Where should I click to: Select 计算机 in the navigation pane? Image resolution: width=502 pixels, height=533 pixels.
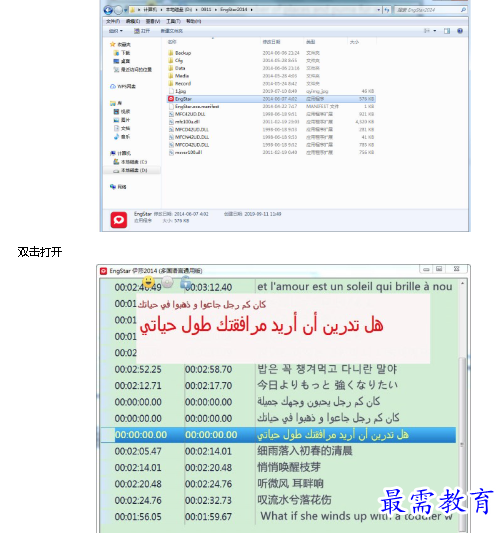tap(121, 153)
